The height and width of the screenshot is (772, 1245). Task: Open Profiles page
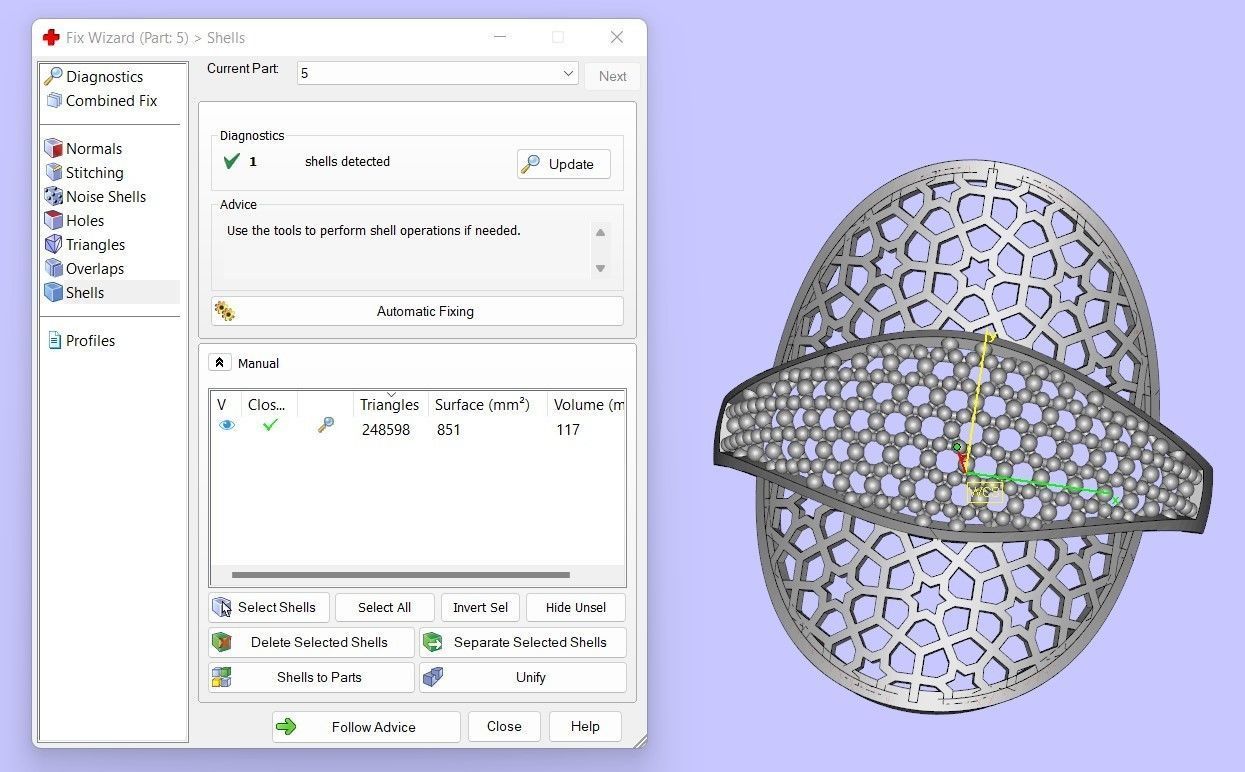click(x=90, y=340)
